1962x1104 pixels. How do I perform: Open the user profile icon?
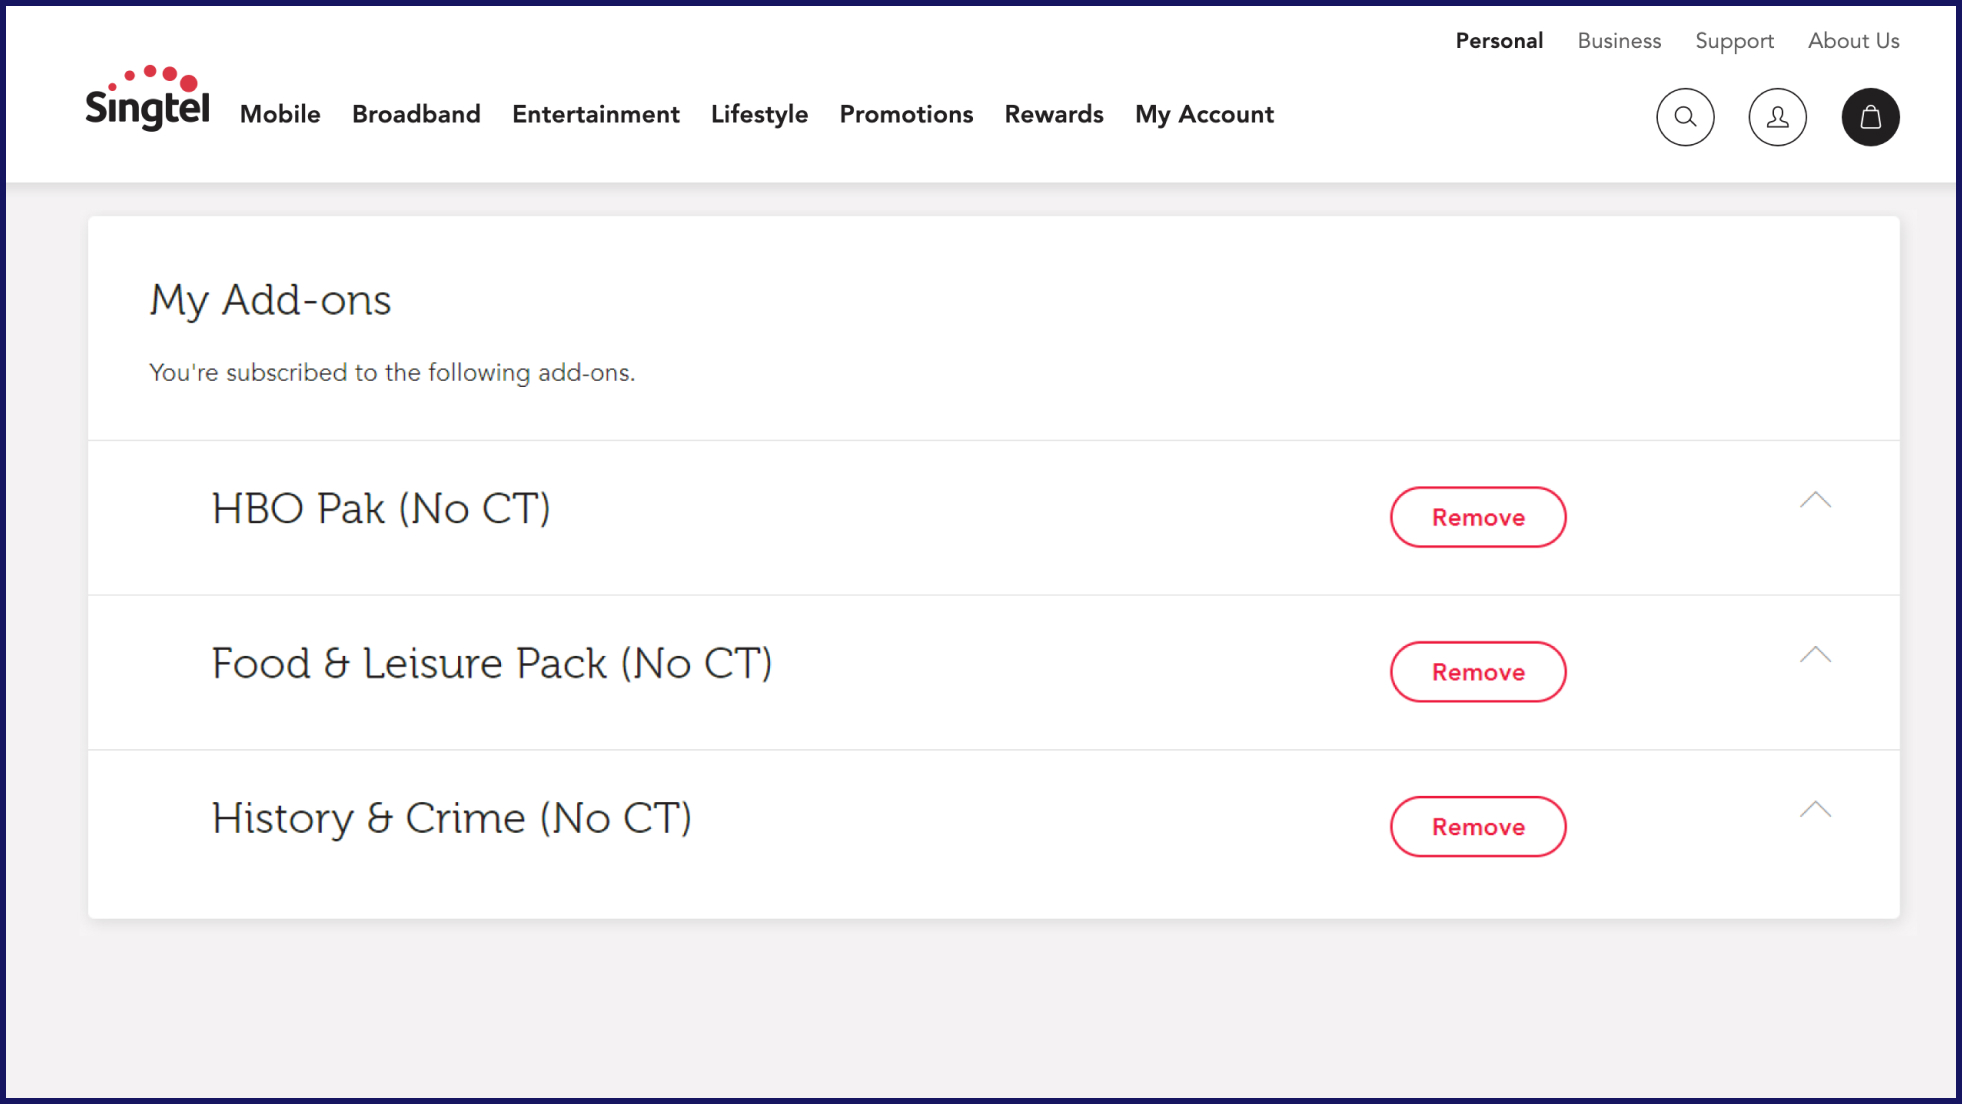point(1777,117)
